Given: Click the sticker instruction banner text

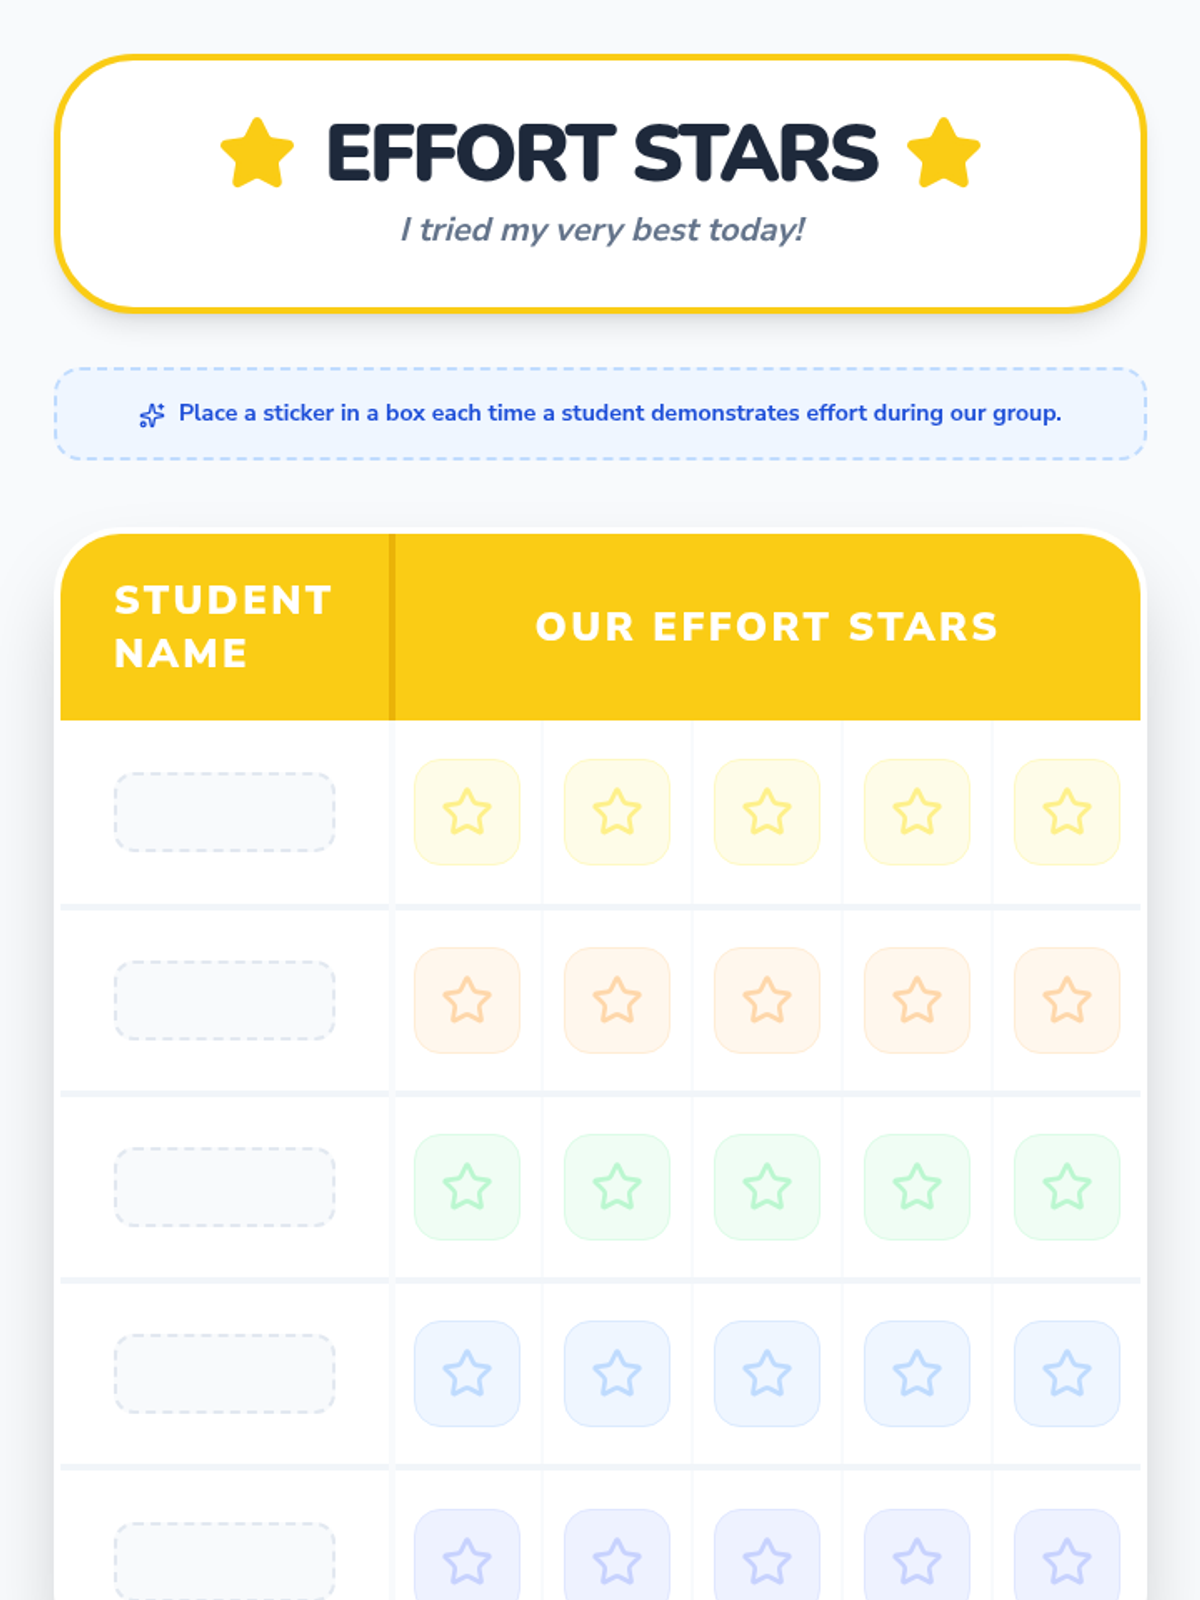Looking at the screenshot, I should (619, 413).
